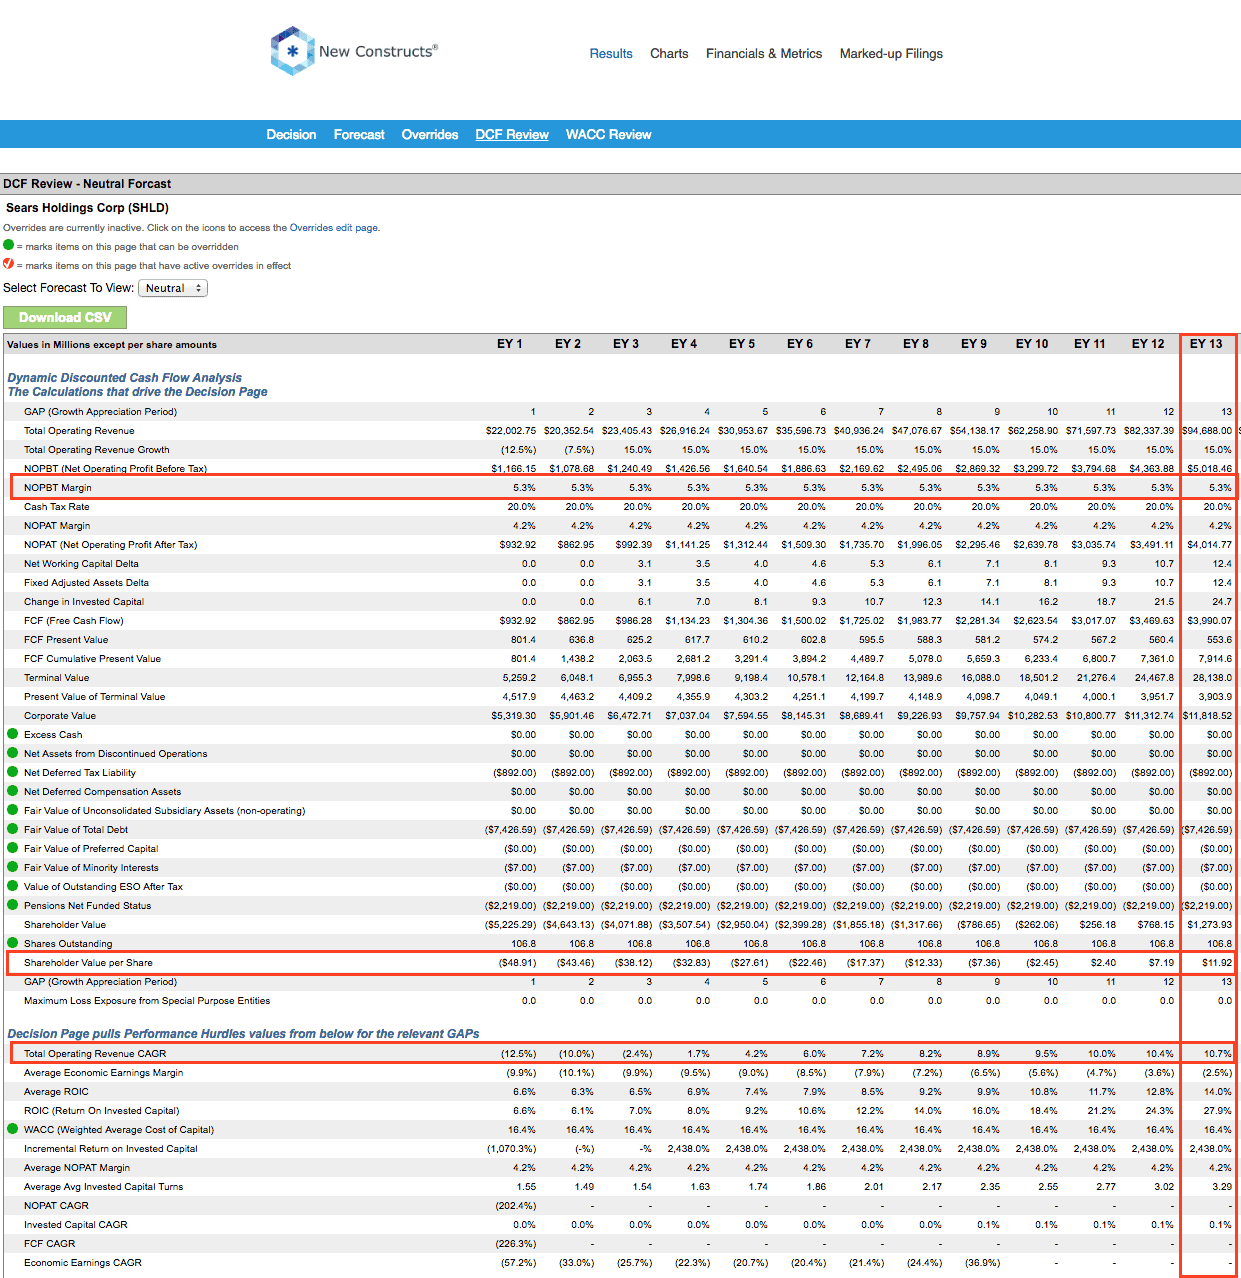Click the FCF Cumulative Present Value row label
Viewport: 1241px width, 1278px height.
[92, 659]
